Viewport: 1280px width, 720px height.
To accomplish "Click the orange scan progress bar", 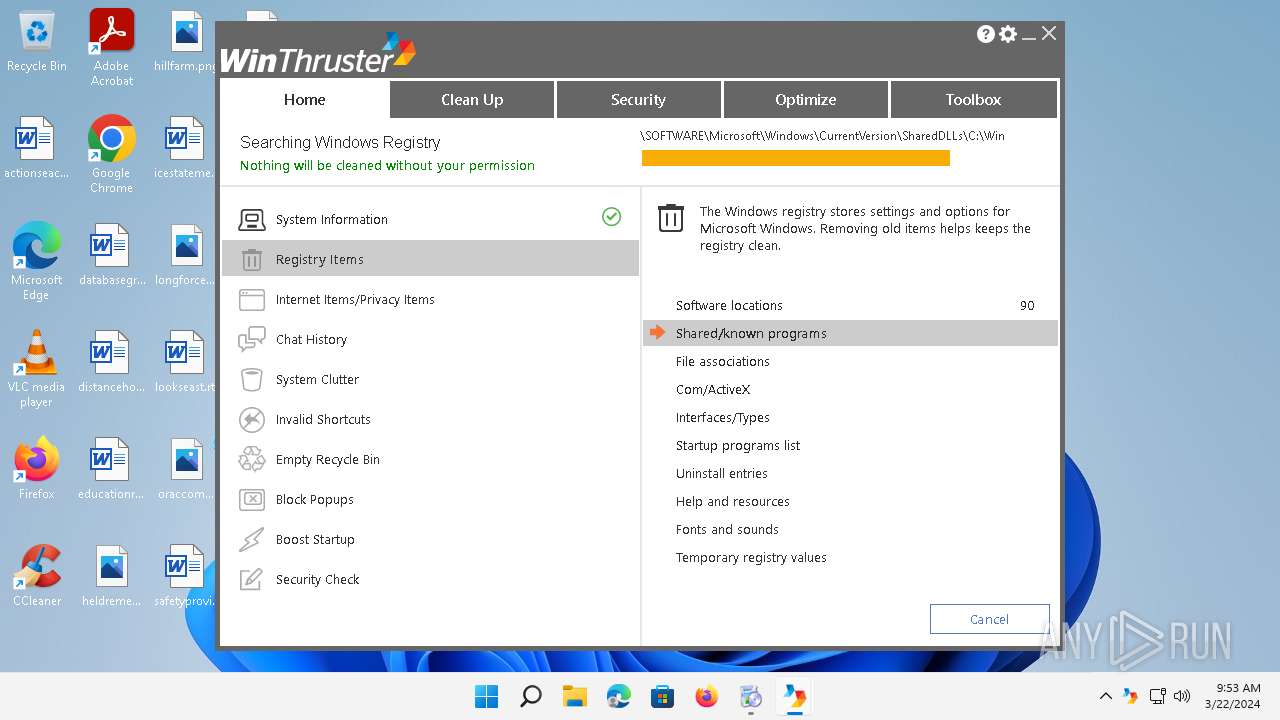I will coord(796,158).
